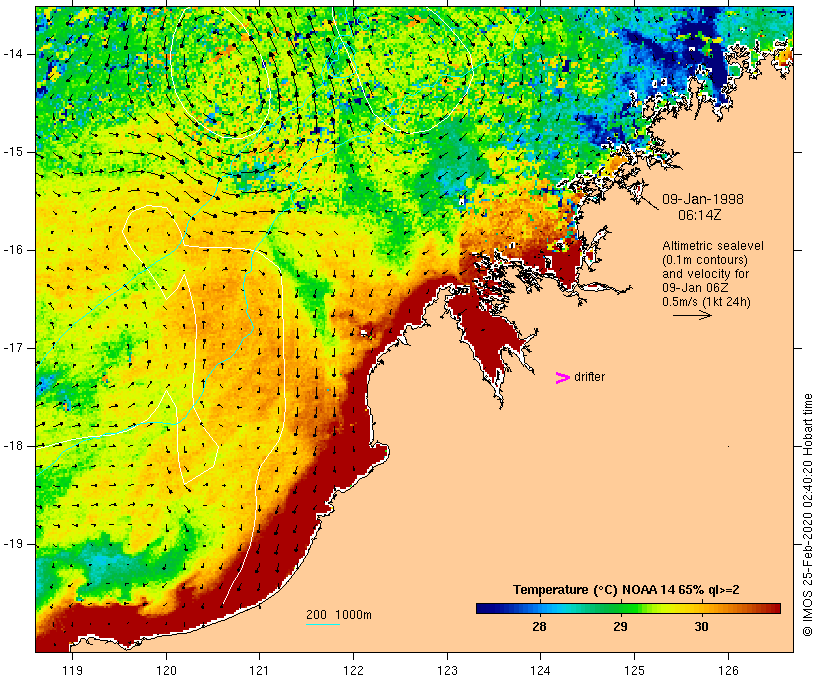Click the '(0.1m contours)' text

[705, 260]
